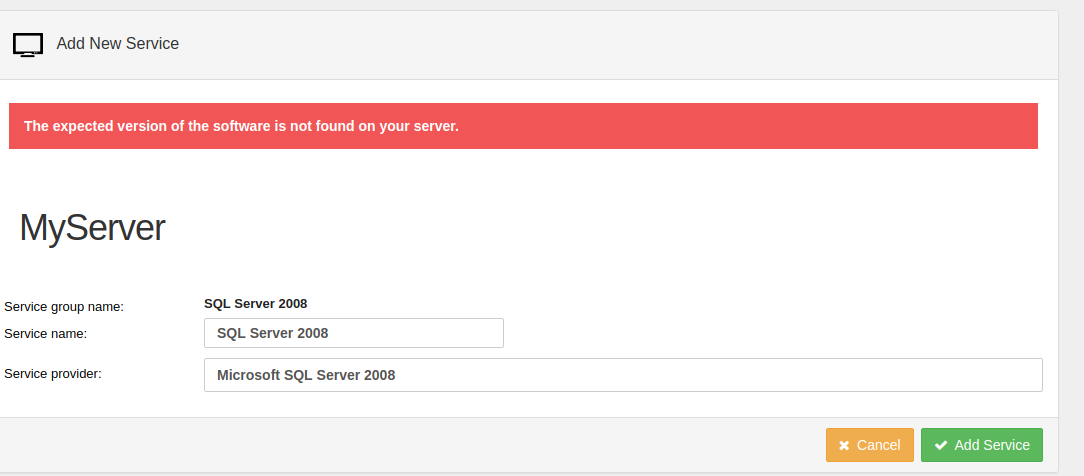Focus the Service name input field
1084x476 pixels.
pyautogui.click(x=354, y=333)
